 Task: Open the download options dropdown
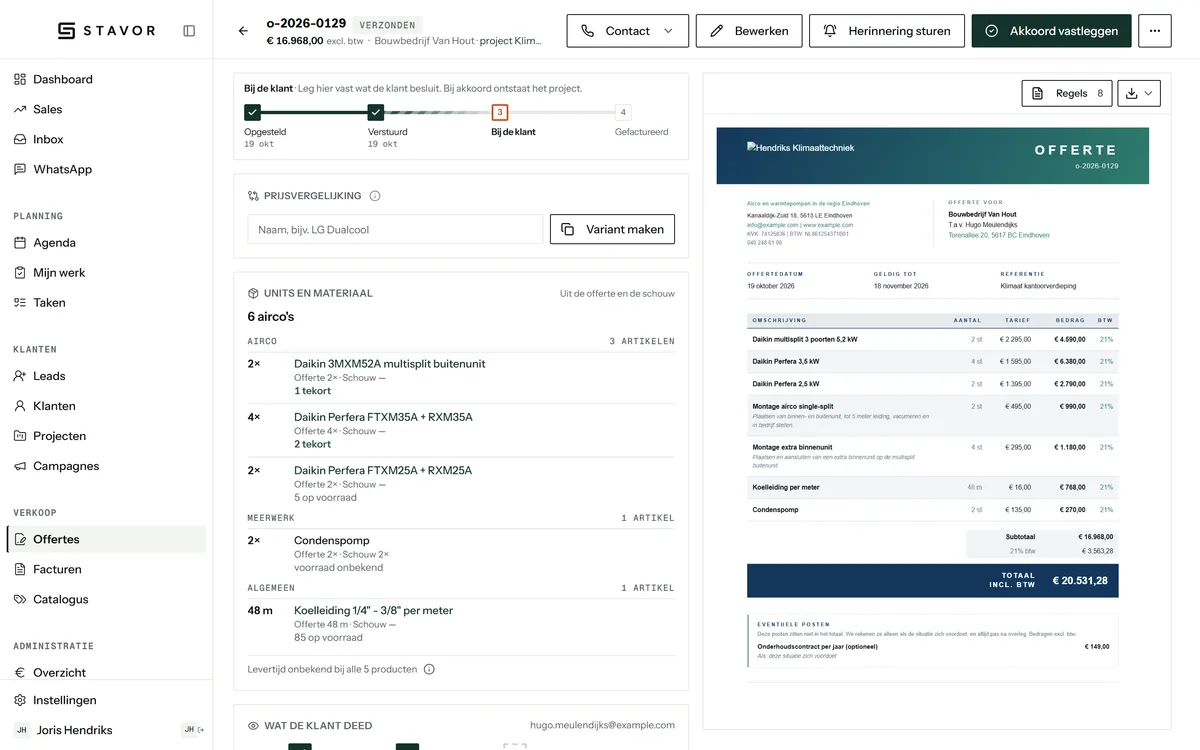pyautogui.click(x=1139, y=93)
